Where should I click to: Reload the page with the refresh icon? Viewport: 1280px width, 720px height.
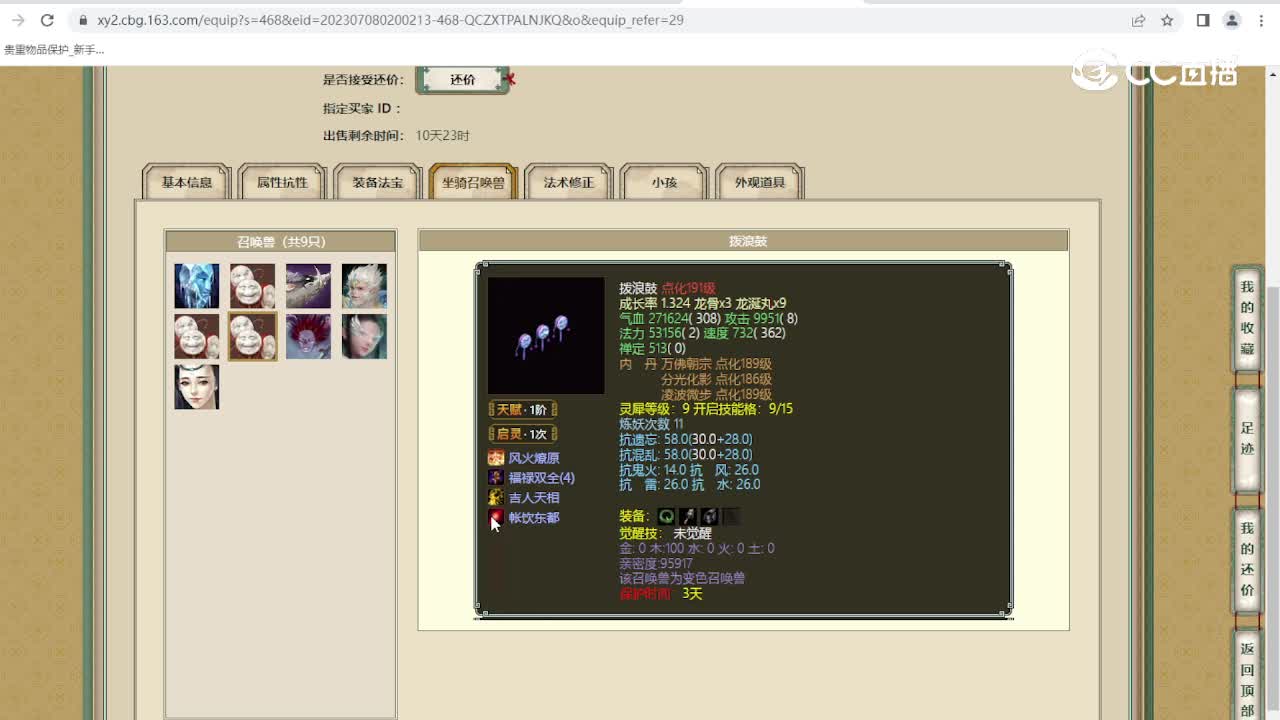click(47, 20)
